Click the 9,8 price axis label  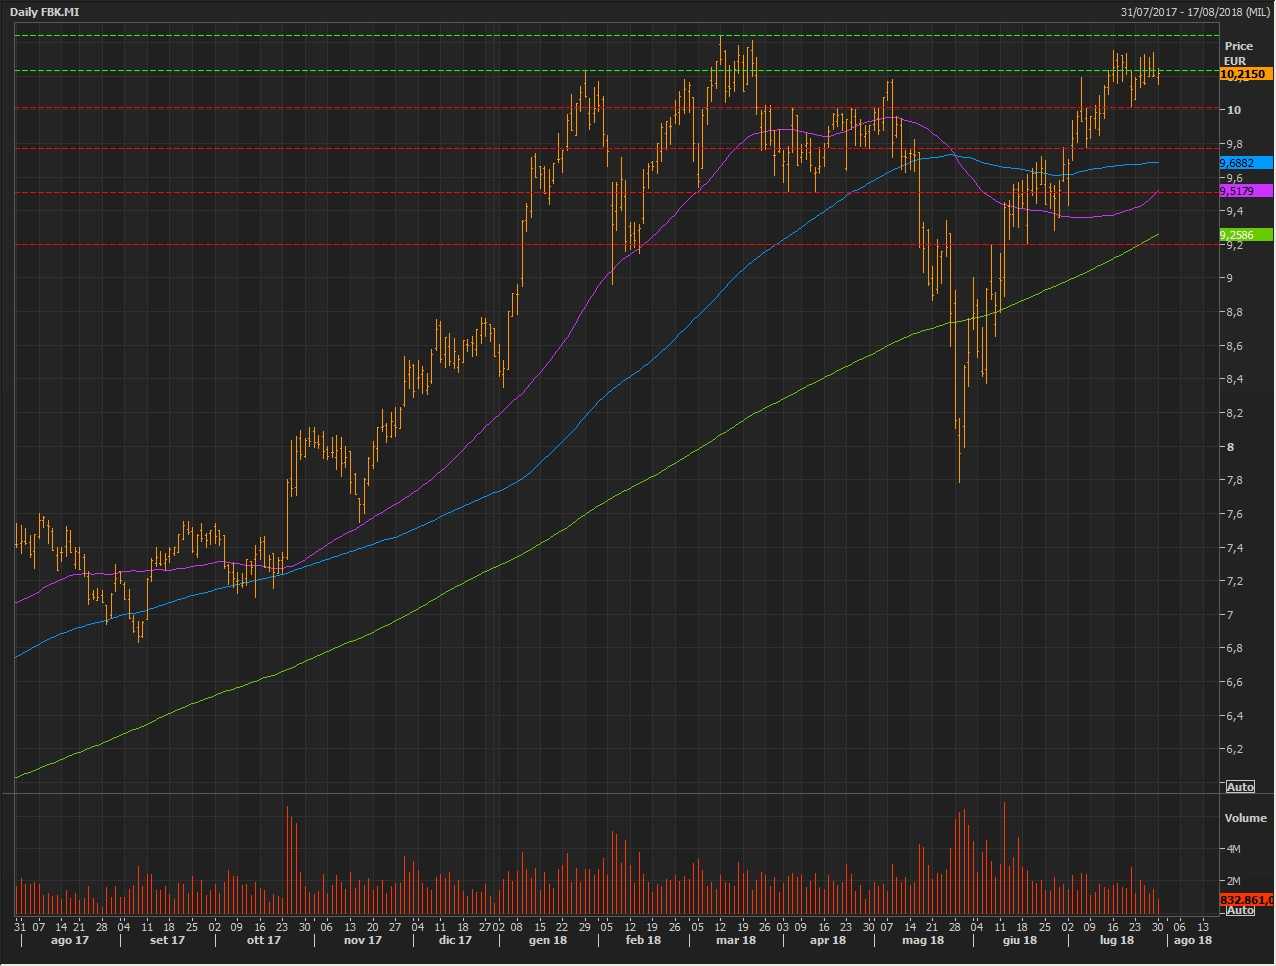pos(1234,144)
